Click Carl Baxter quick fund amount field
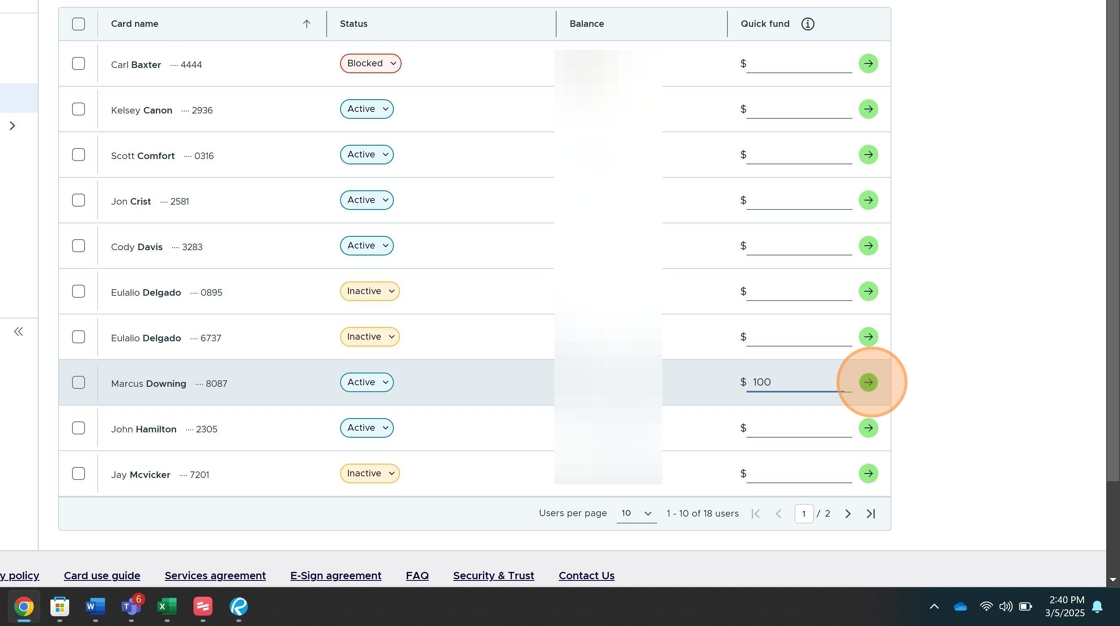Viewport: 1120px width, 626px height. click(x=799, y=64)
